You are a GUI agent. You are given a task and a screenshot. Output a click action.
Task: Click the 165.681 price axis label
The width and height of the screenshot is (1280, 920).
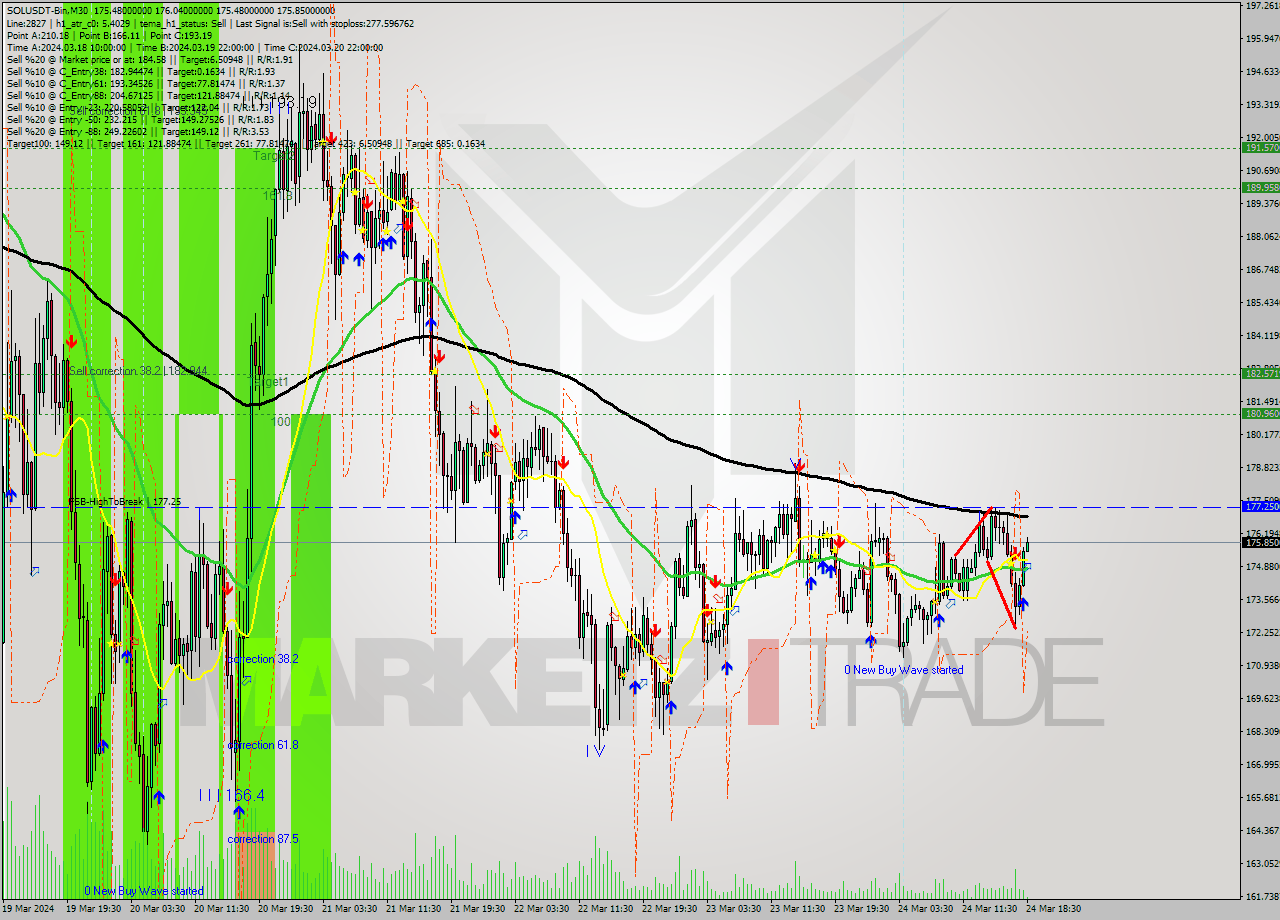(1263, 798)
